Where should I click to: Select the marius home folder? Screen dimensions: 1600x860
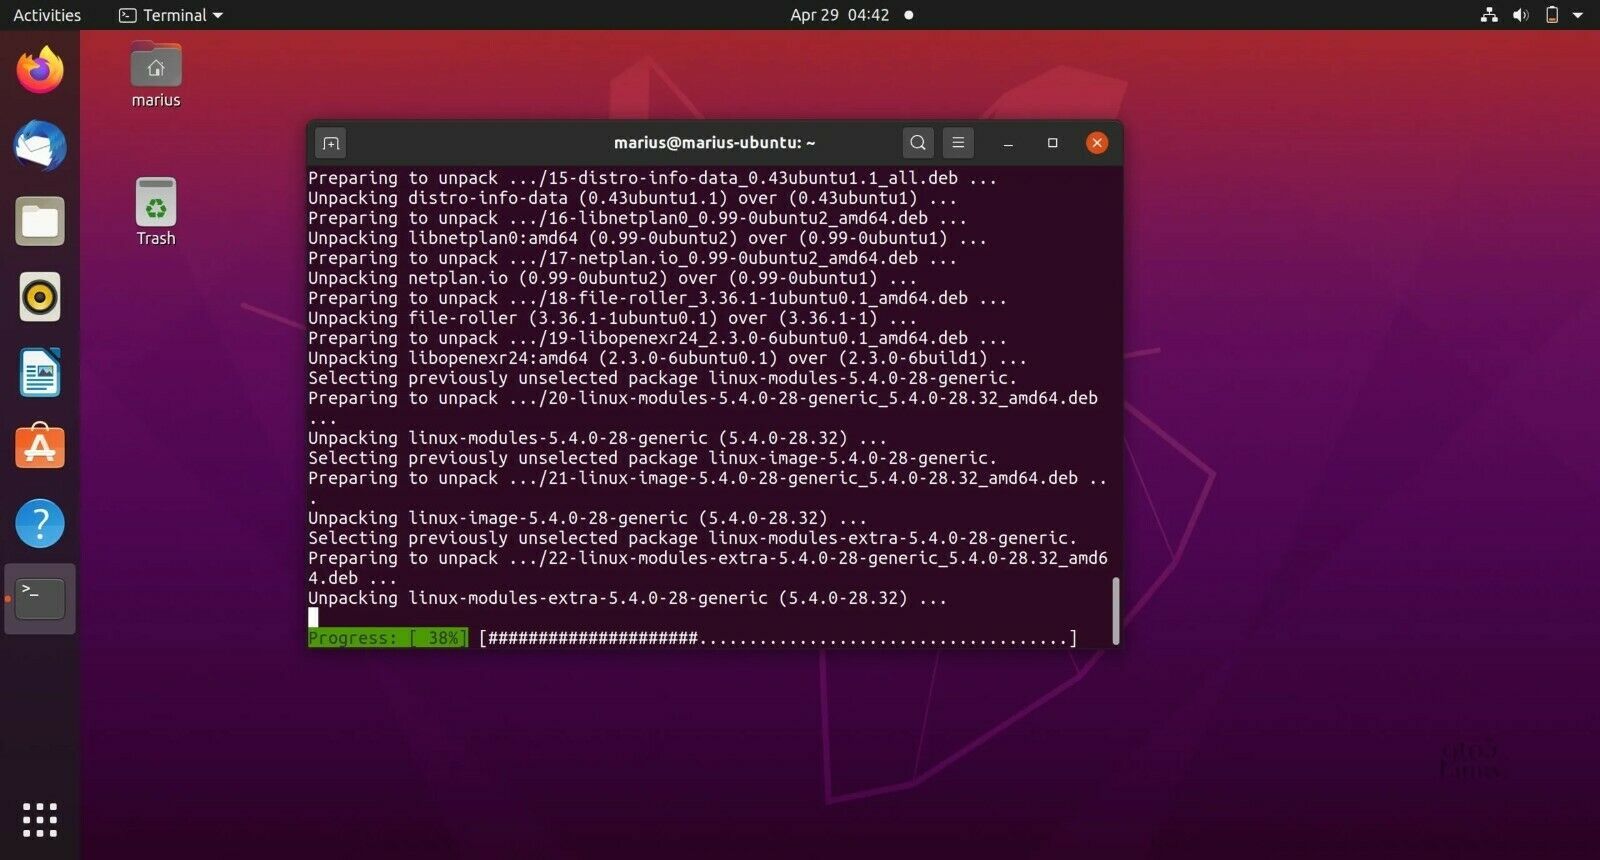pyautogui.click(x=156, y=75)
